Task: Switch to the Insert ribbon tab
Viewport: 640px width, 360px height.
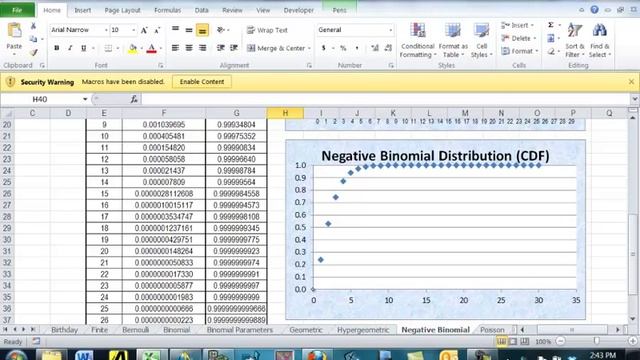Action: (x=82, y=10)
